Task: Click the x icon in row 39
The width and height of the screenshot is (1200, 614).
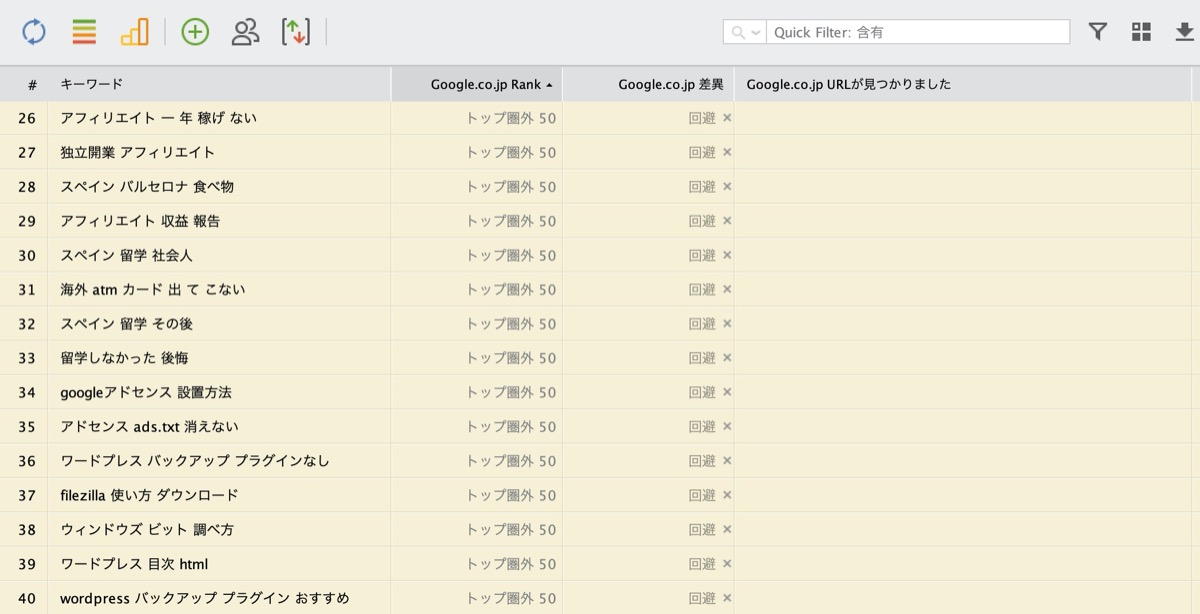Action: point(727,563)
